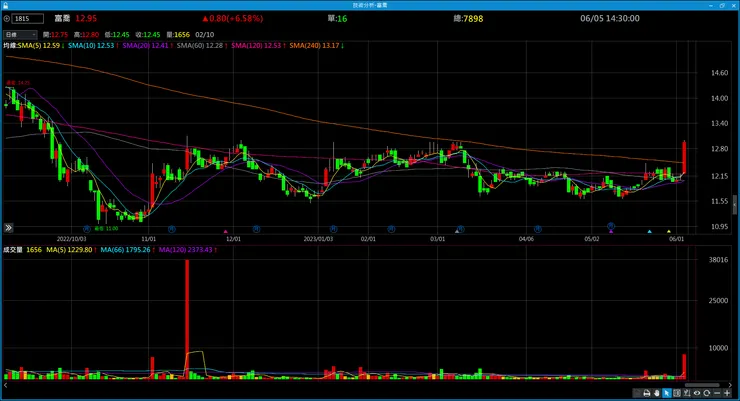The width and height of the screenshot is (740, 401).
Task: Click the 14.60 price axis label
Action: pyautogui.click(x=719, y=73)
